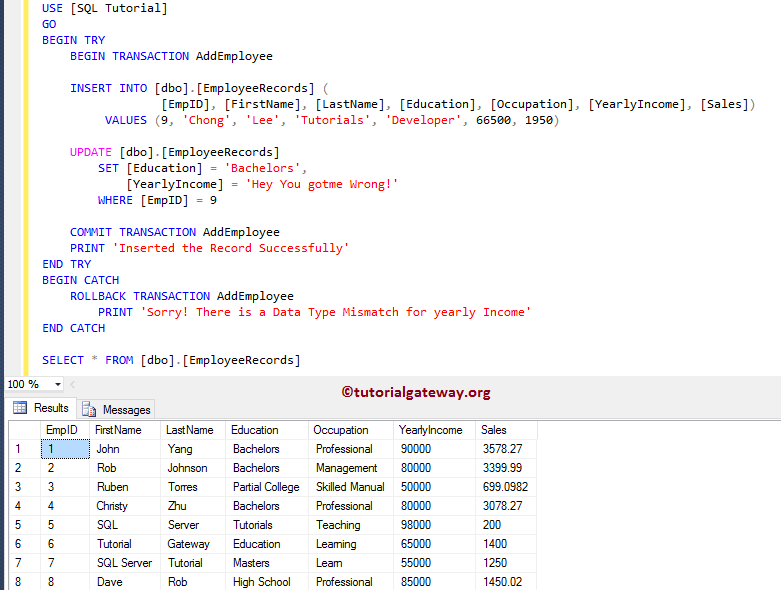The height and width of the screenshot is (590, 781).
Task: Click Occupation cell 'Skilled Manual'
Action: pos(350,487)
